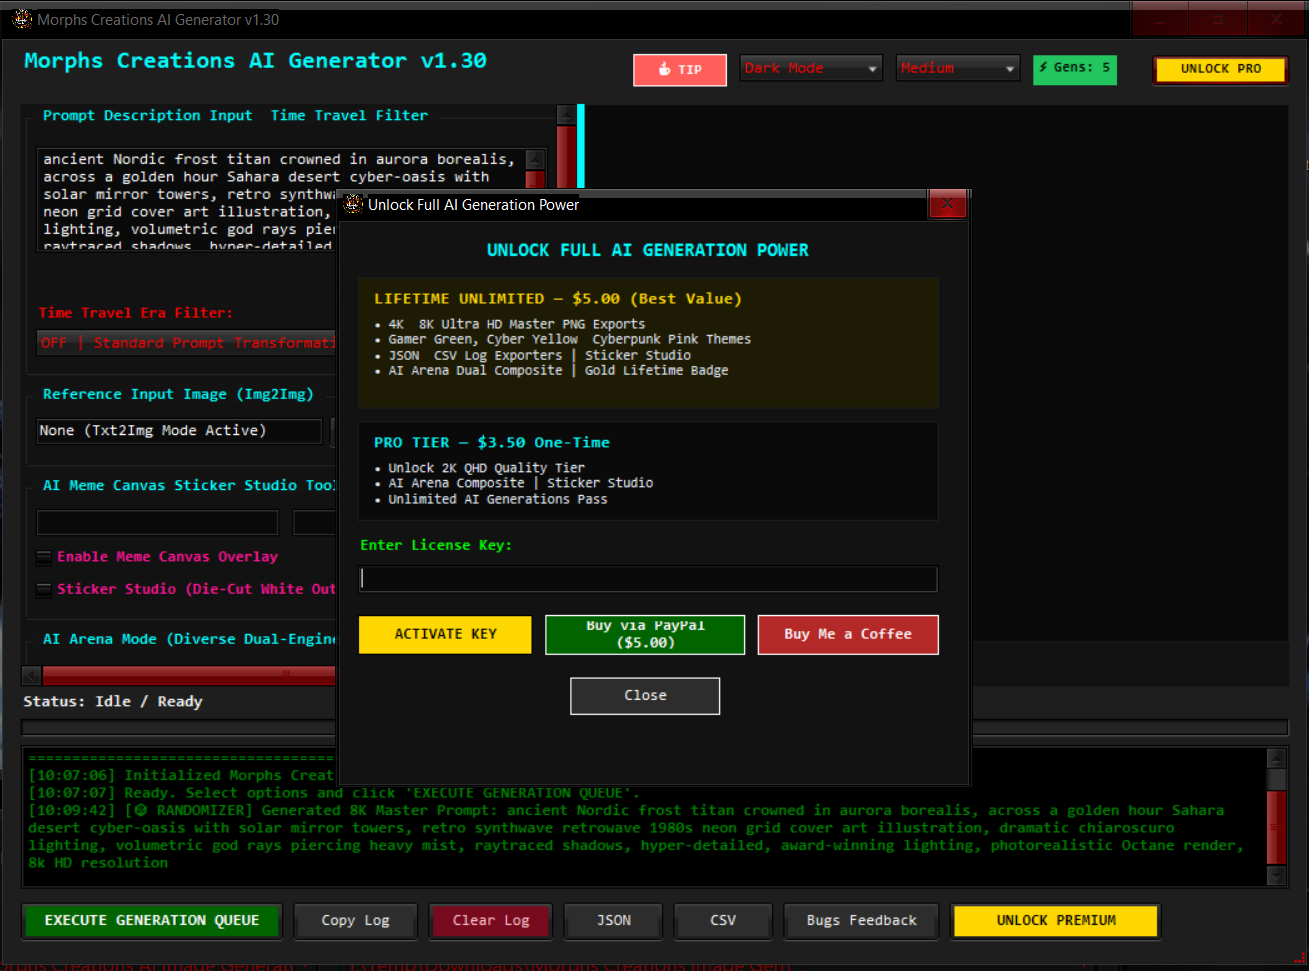Open the Bugs Feedback button

point(861,921)
